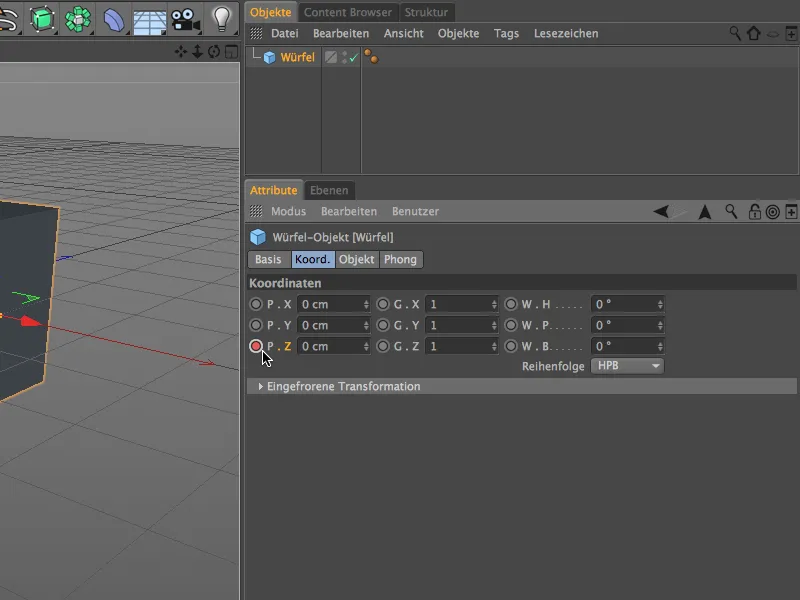This screenshot has width=800, height=600.
Task: Click the P . Z value stepper arrows
Action: click(366, 346)
